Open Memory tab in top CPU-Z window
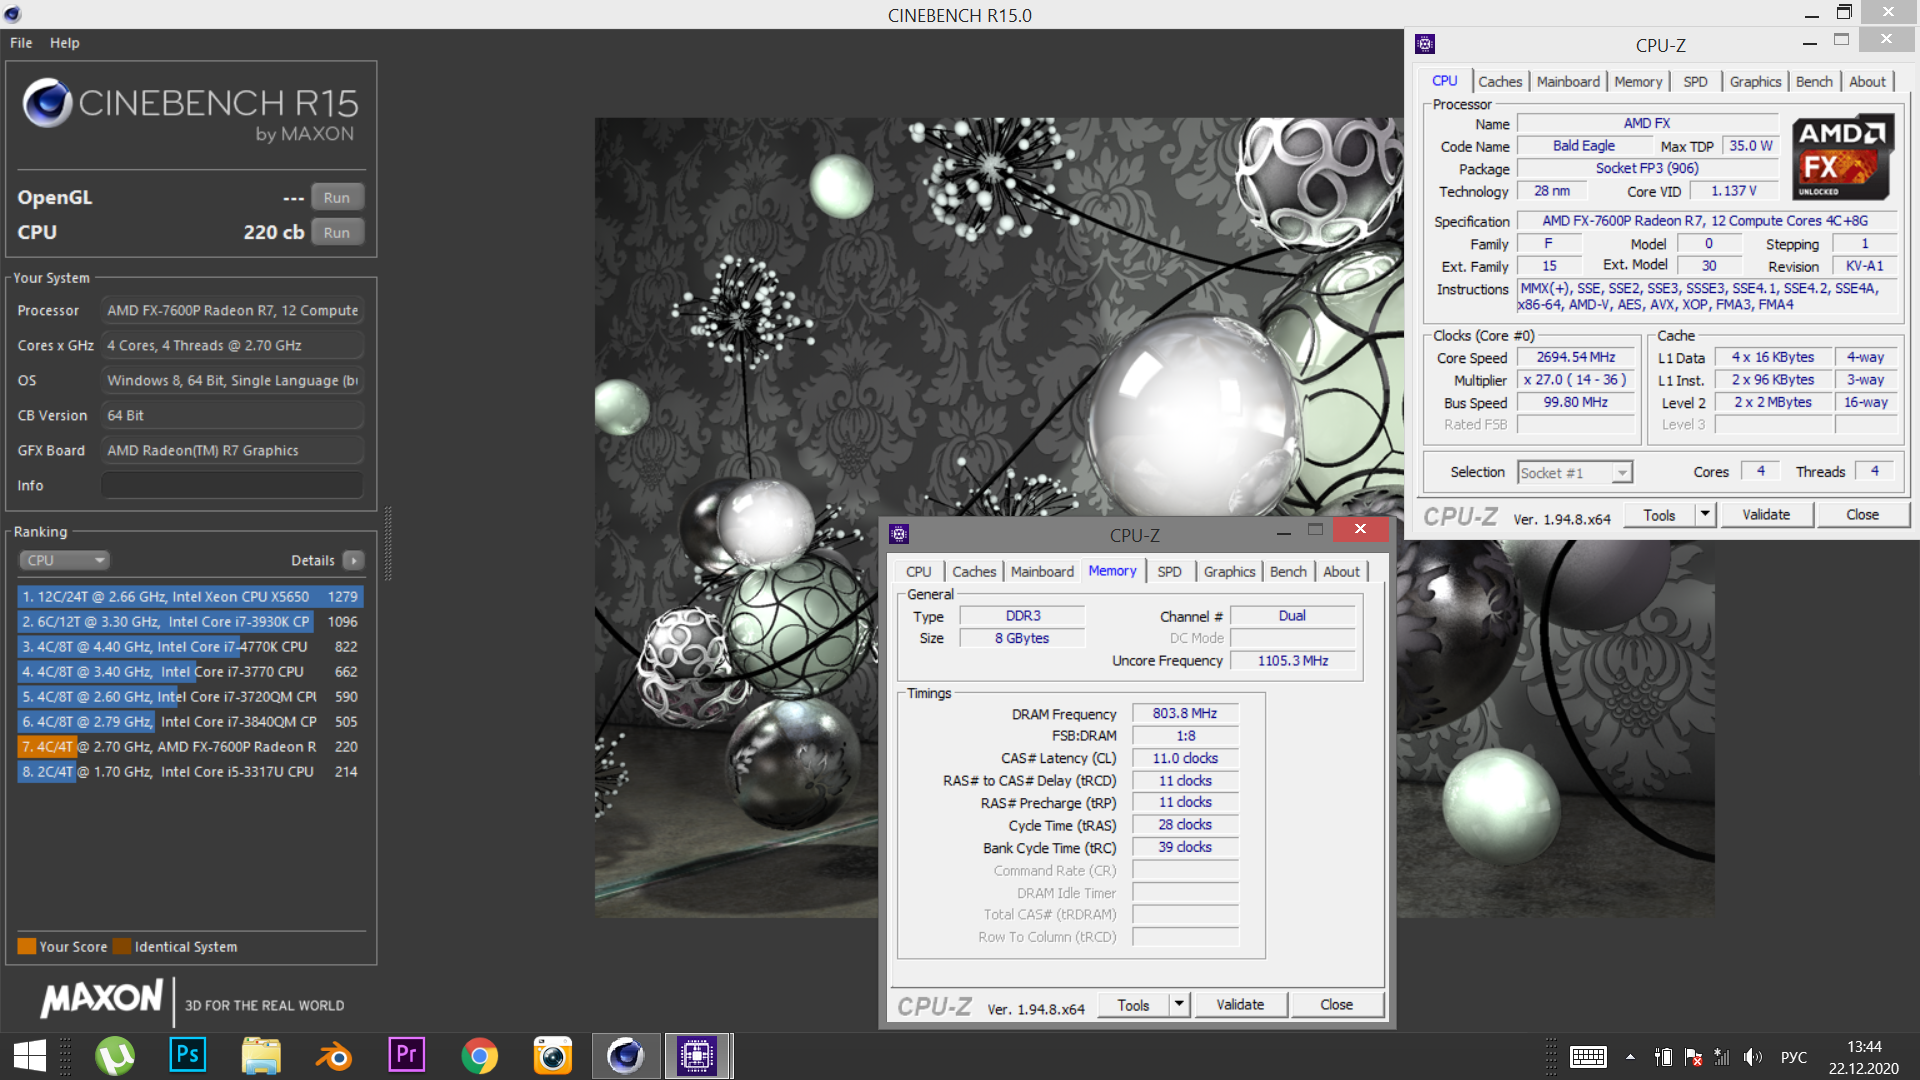This screenshot has height=1080, width=1920. tap(1637, 82)
